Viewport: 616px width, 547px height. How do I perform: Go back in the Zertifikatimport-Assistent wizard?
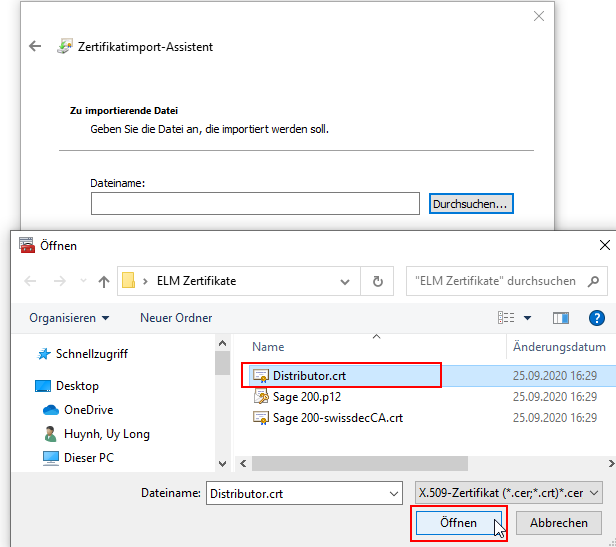[x=35, y=46]
